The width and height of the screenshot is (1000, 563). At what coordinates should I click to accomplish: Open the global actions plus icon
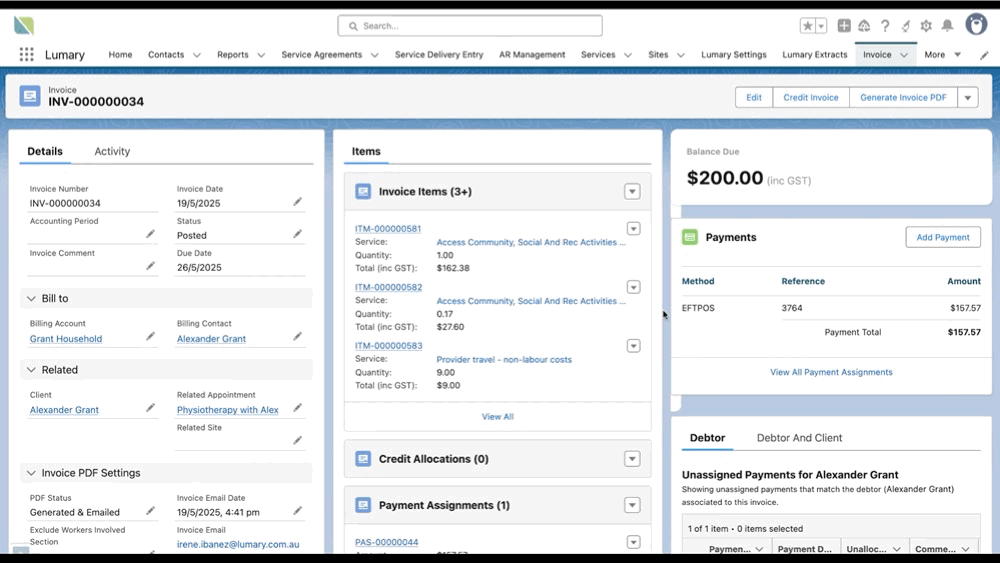pyautogui.click(x=844, y=26)
